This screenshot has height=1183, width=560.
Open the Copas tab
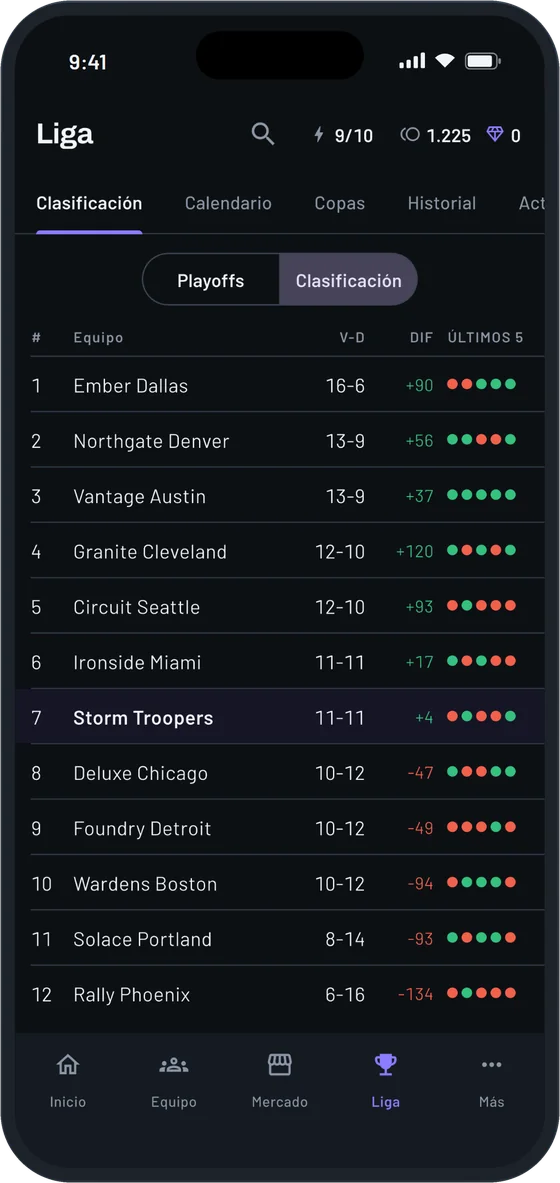(340, 203)
